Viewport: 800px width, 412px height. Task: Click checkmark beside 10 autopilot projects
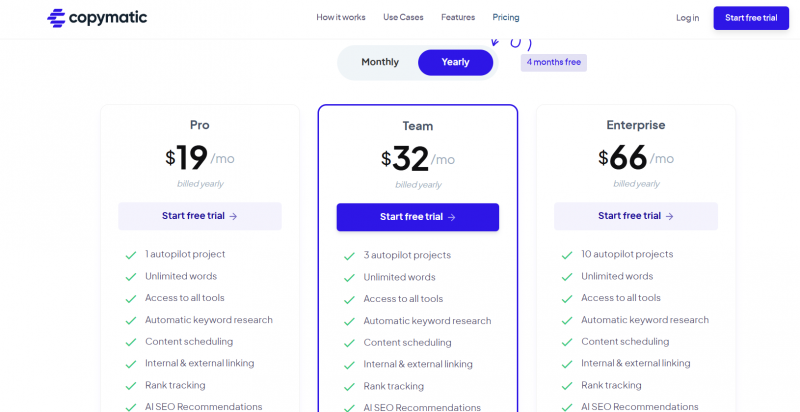click(567, 255)
